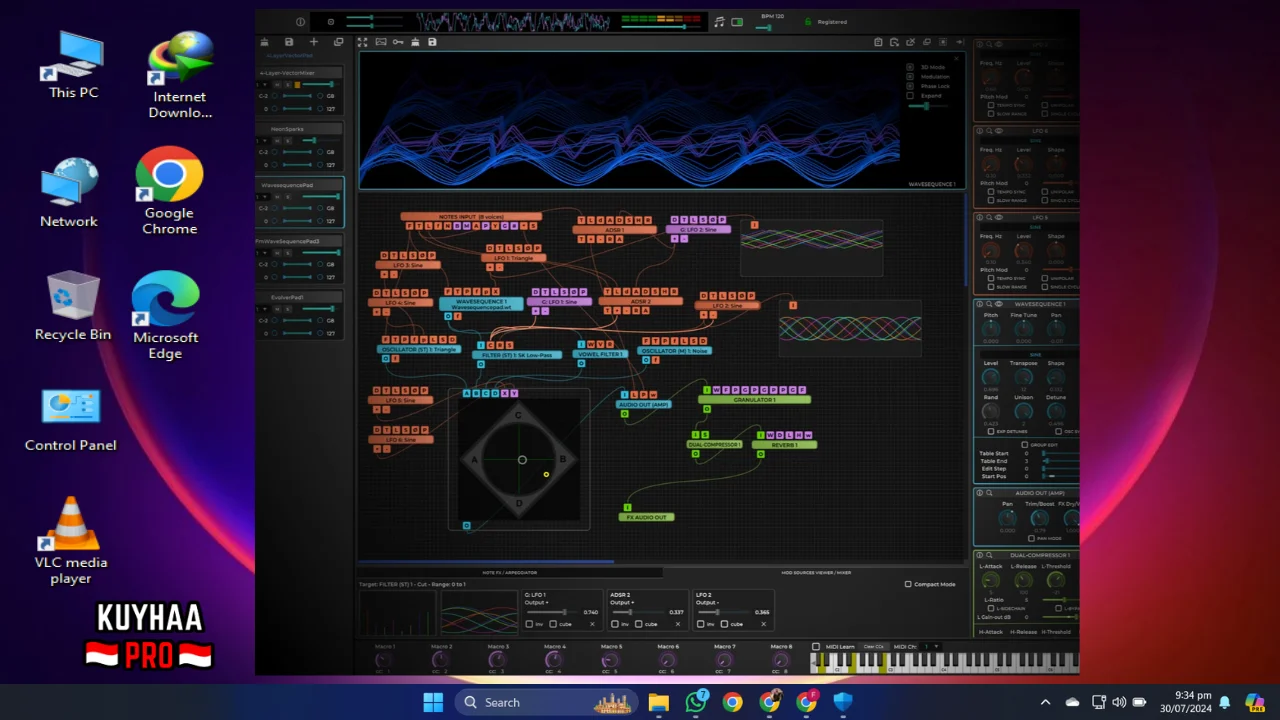
Task: Show hidden icons in the system tray
Action: pyautogui.click(x=1046, y=702)
